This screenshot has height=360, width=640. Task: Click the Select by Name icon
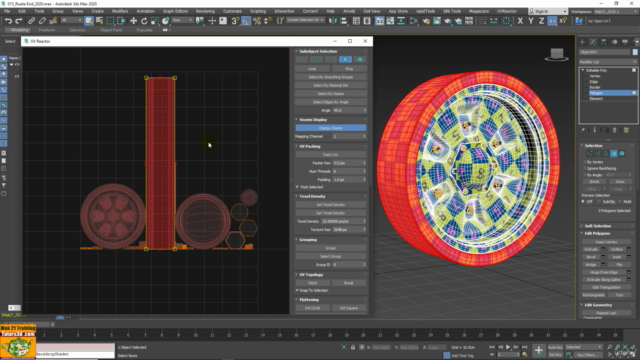pos(99,21)
